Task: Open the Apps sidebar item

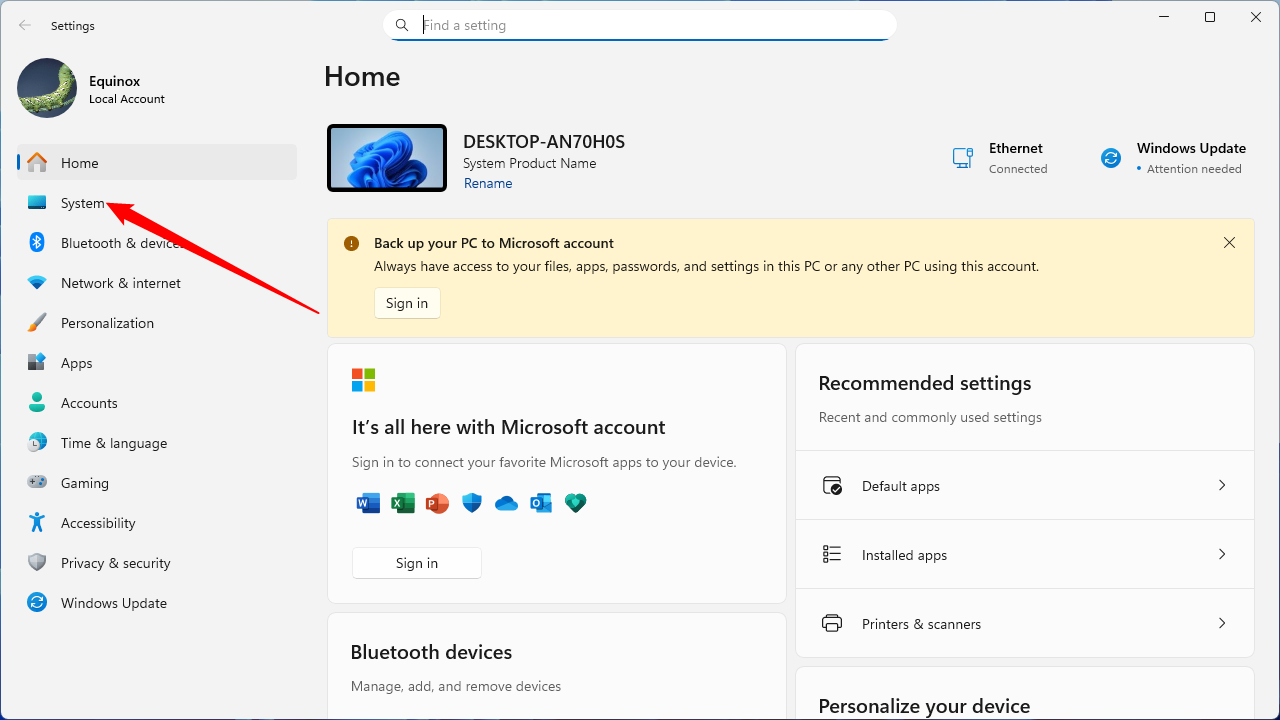Action: pyautogui.click(x=77, y=363)
